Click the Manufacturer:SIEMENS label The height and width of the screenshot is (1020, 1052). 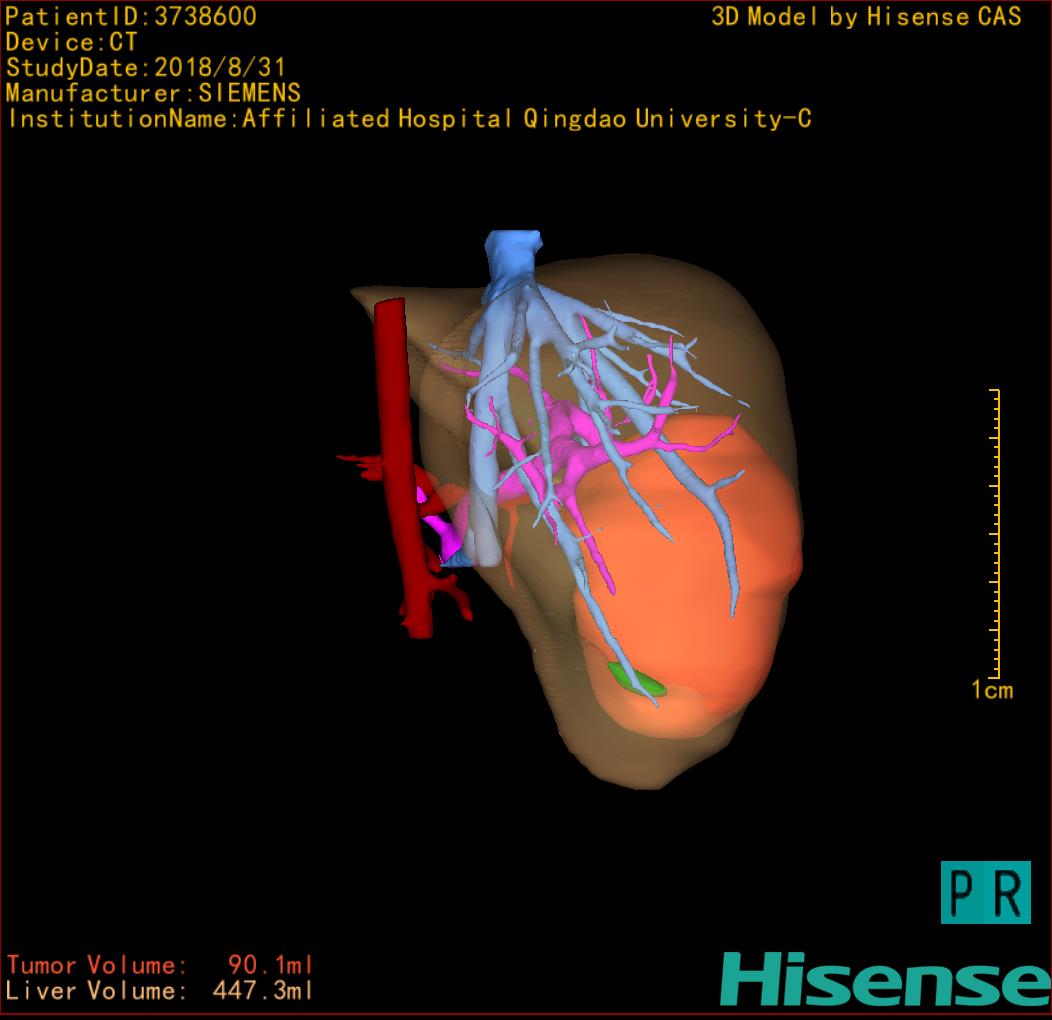(x=153, y=93)
